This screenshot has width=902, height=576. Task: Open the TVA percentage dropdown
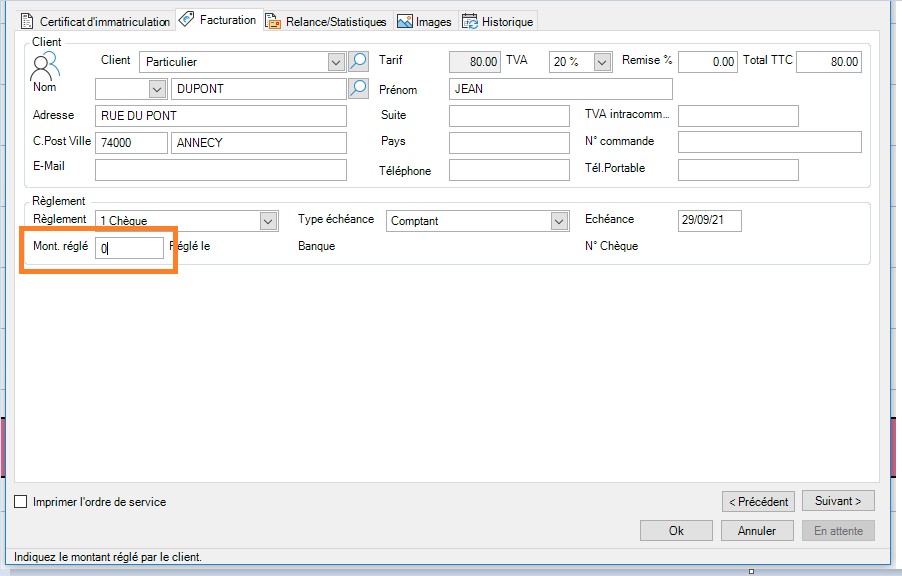601,61
